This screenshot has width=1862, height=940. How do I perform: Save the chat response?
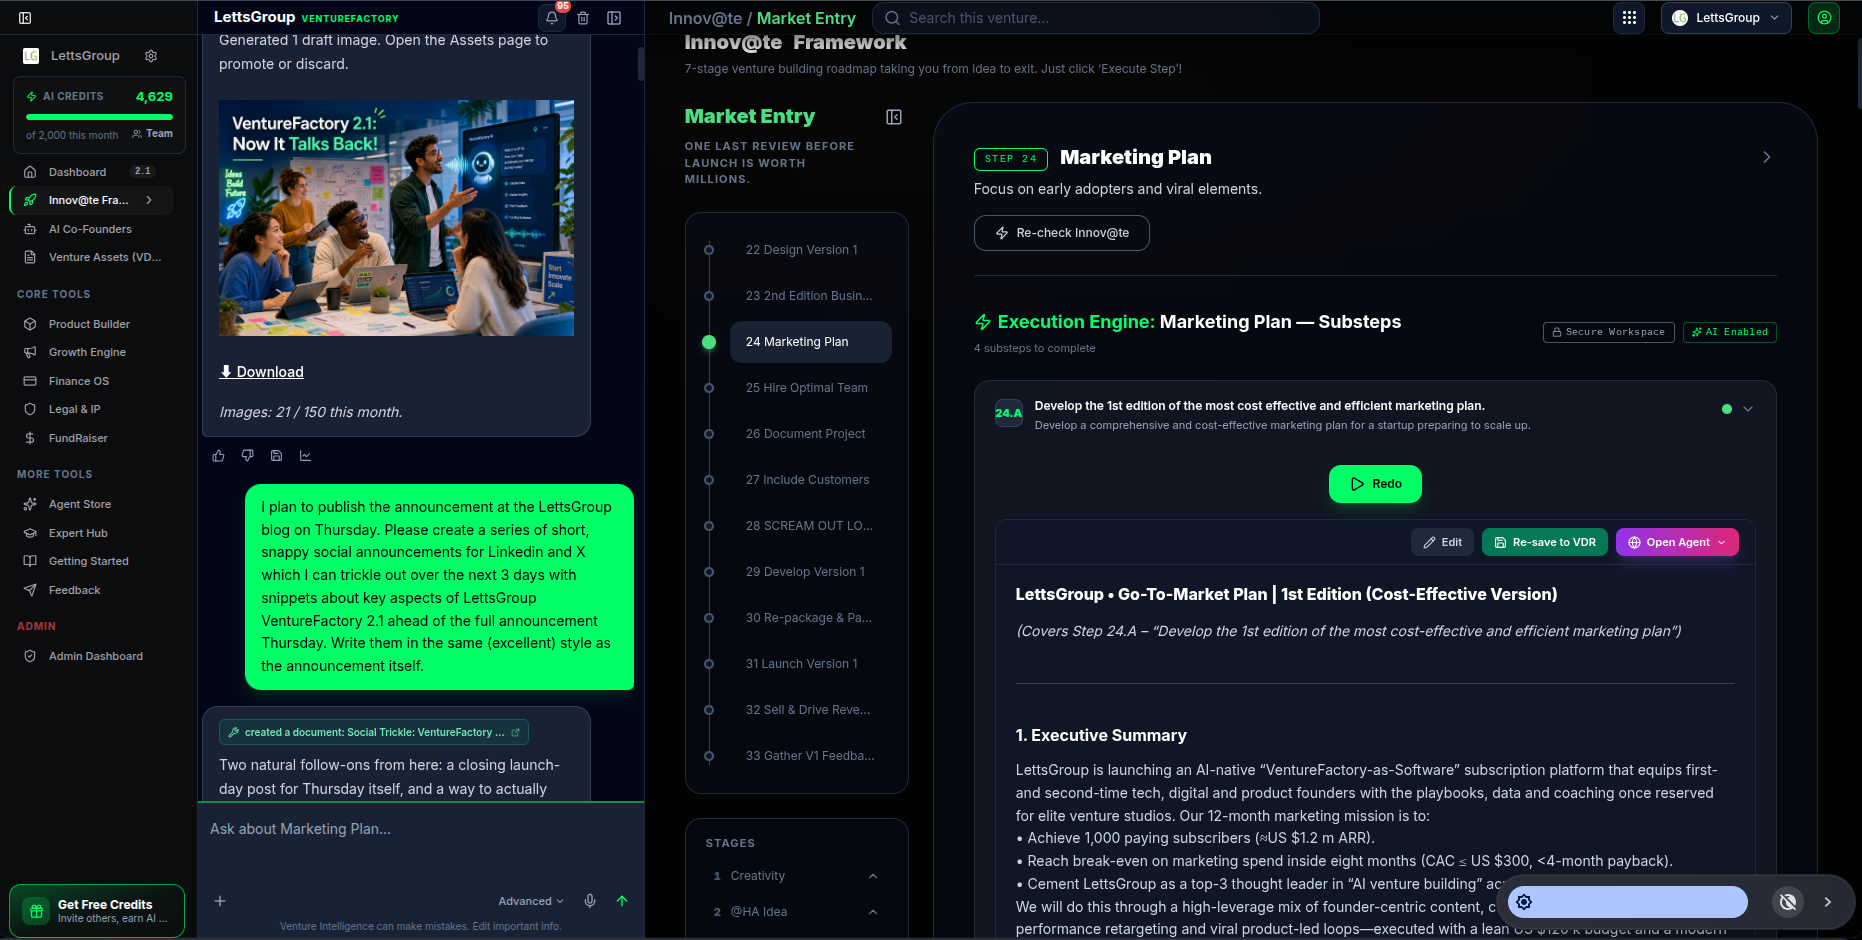pos(277,456)
